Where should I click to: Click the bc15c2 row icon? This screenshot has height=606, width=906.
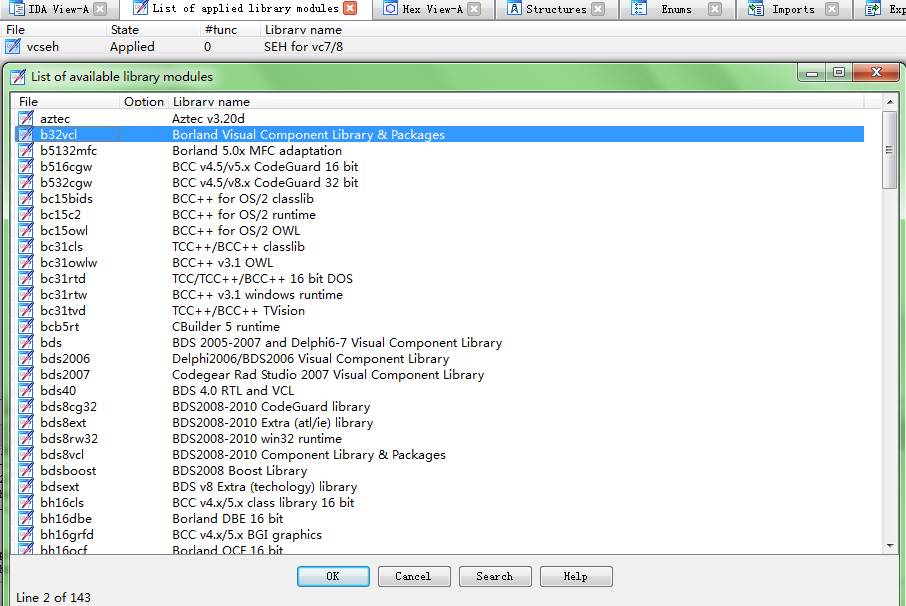click(x=25, y=215)
